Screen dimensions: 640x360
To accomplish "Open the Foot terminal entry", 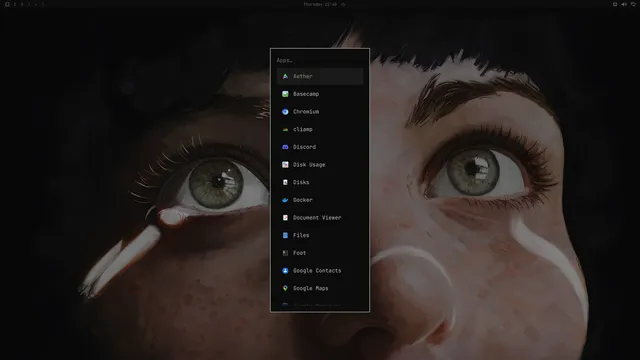I will pos(320,253).
